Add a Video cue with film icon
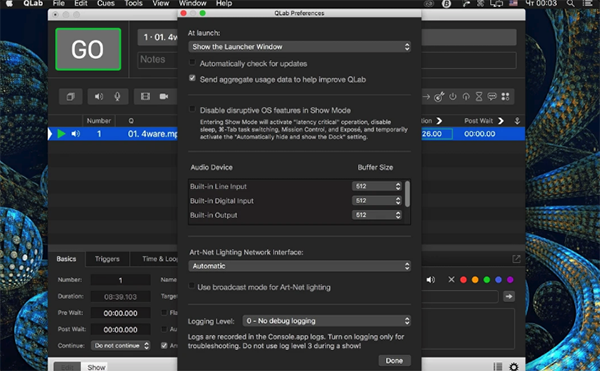 (x=145, y=96)
